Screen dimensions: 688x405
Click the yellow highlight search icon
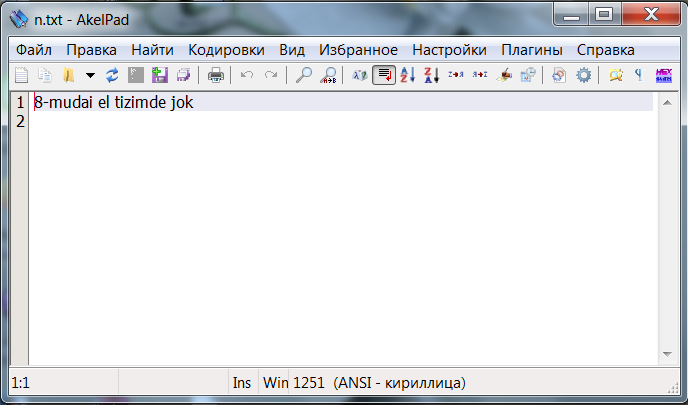616,75
